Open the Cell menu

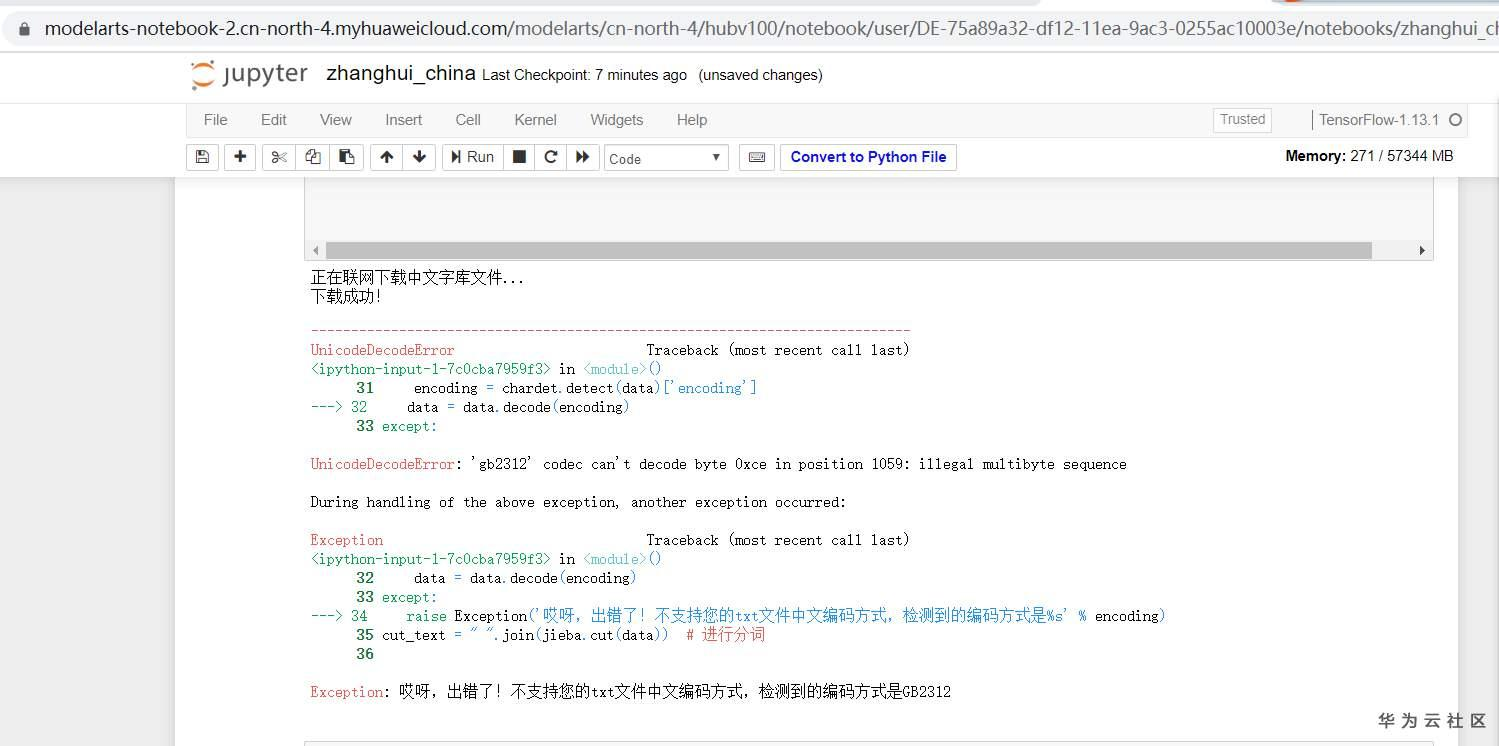467,120
